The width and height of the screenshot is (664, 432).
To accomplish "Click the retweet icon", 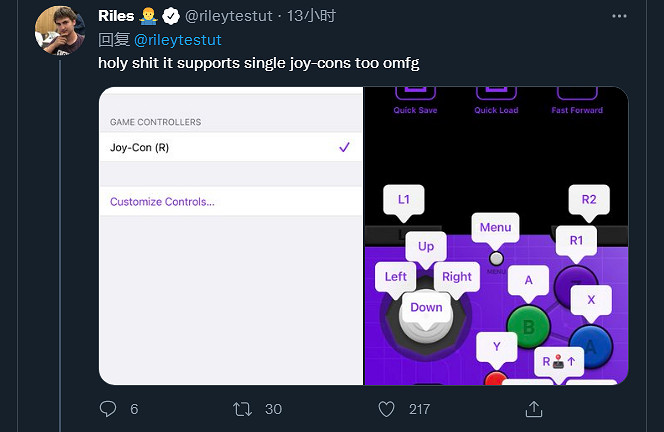I will 242,409.
